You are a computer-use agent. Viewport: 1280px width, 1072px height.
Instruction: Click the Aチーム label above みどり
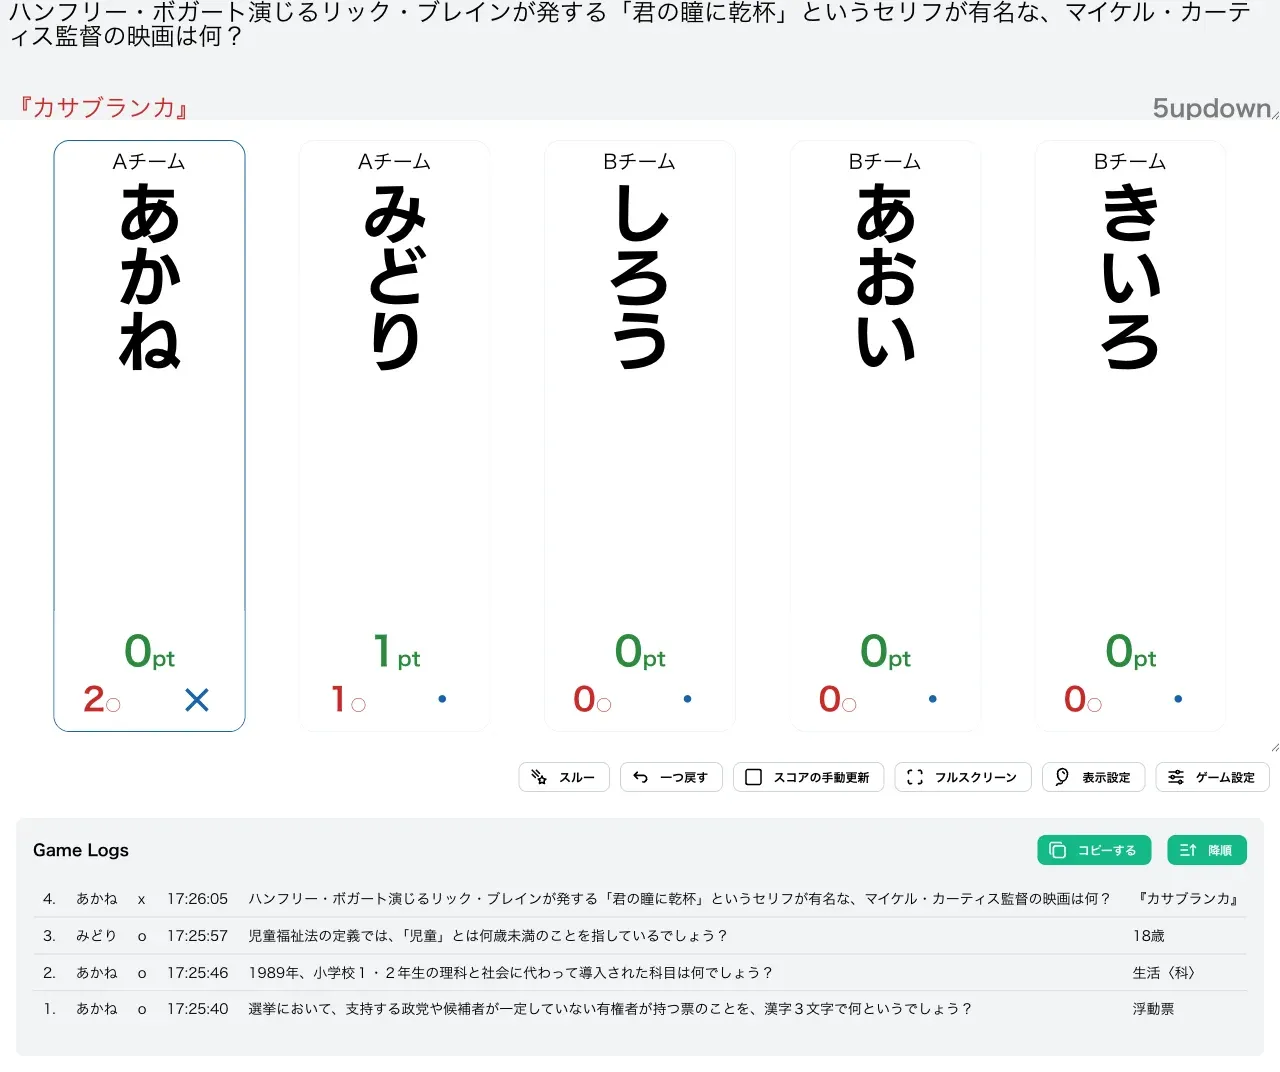[x=394, y=161]
